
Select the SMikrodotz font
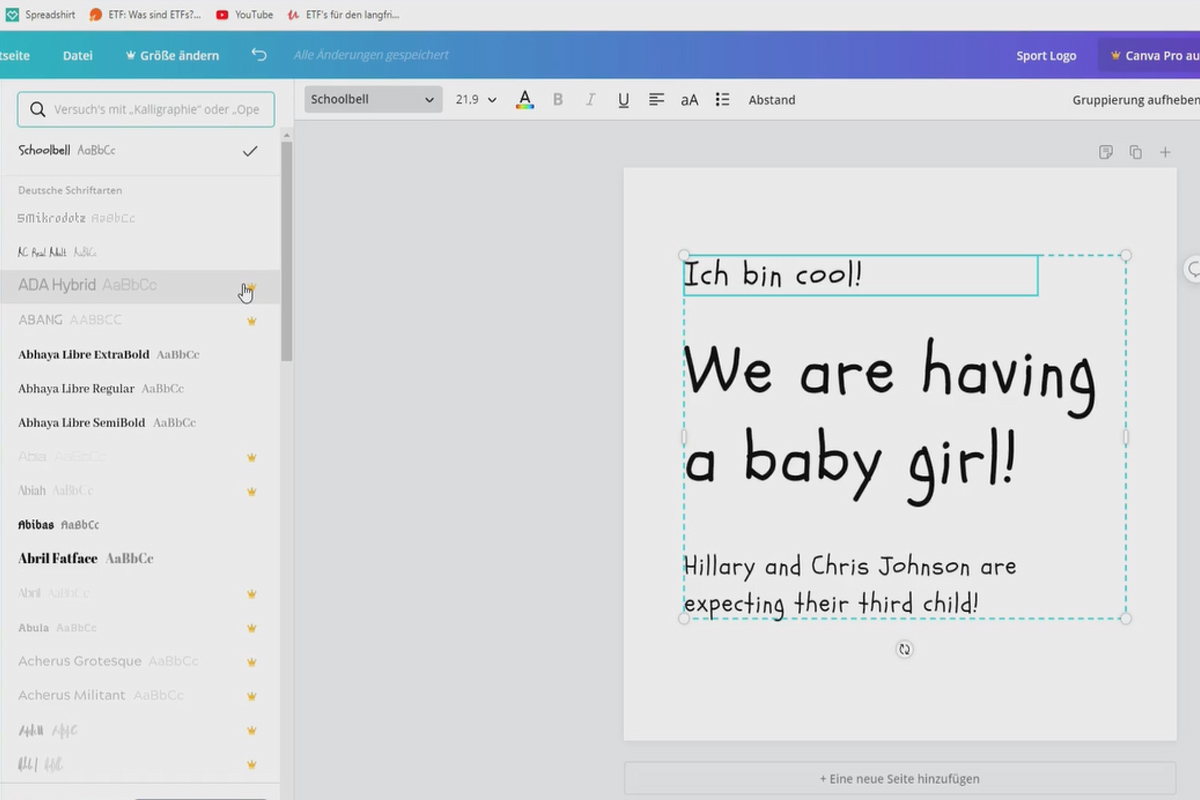(140, 218)
